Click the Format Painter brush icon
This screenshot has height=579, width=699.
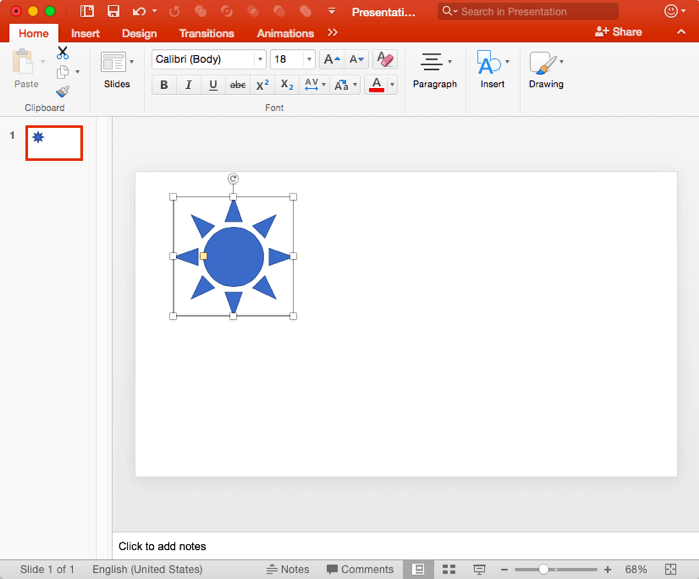pos(63,91)
